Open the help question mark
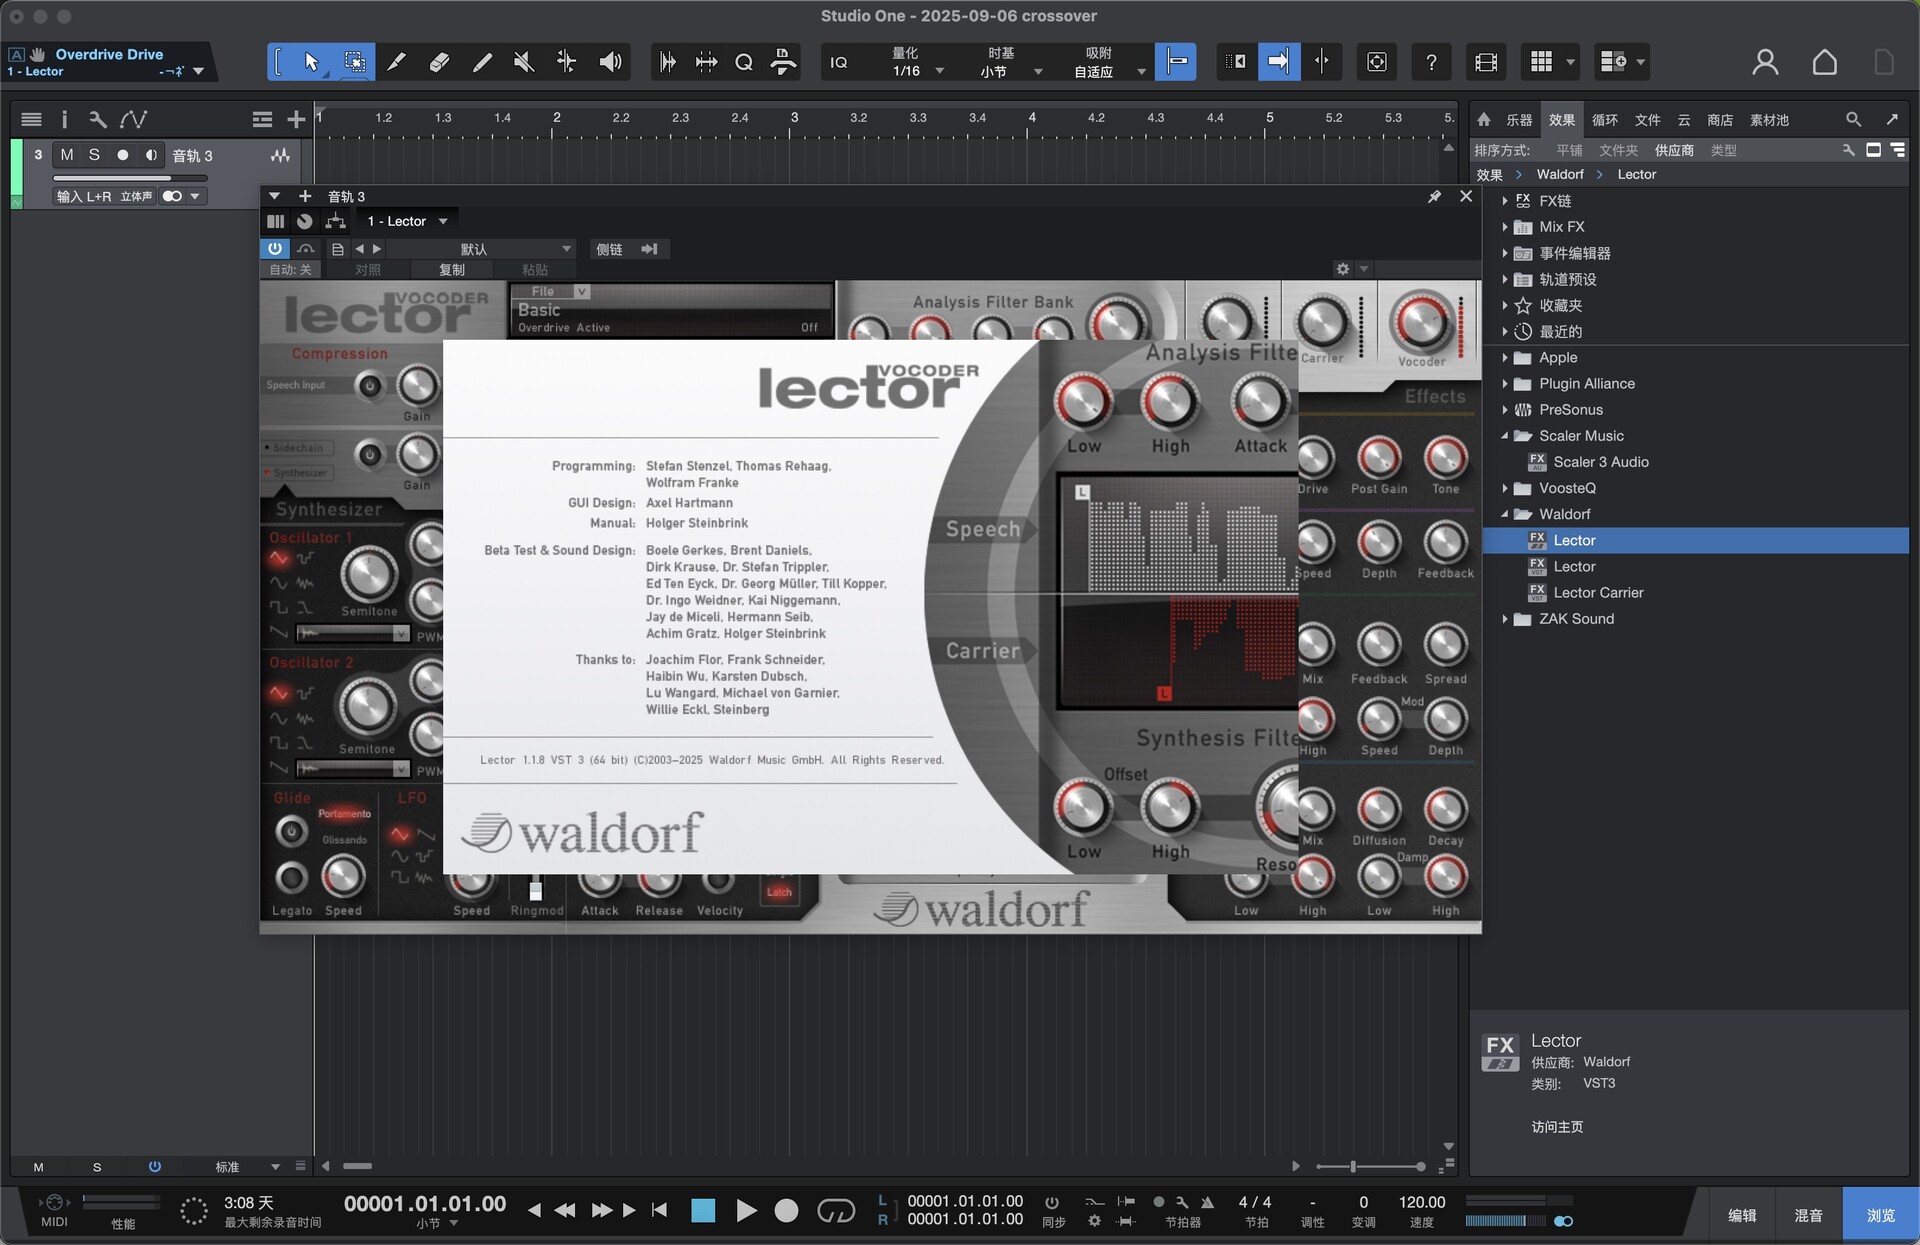 pos(1431,62)
